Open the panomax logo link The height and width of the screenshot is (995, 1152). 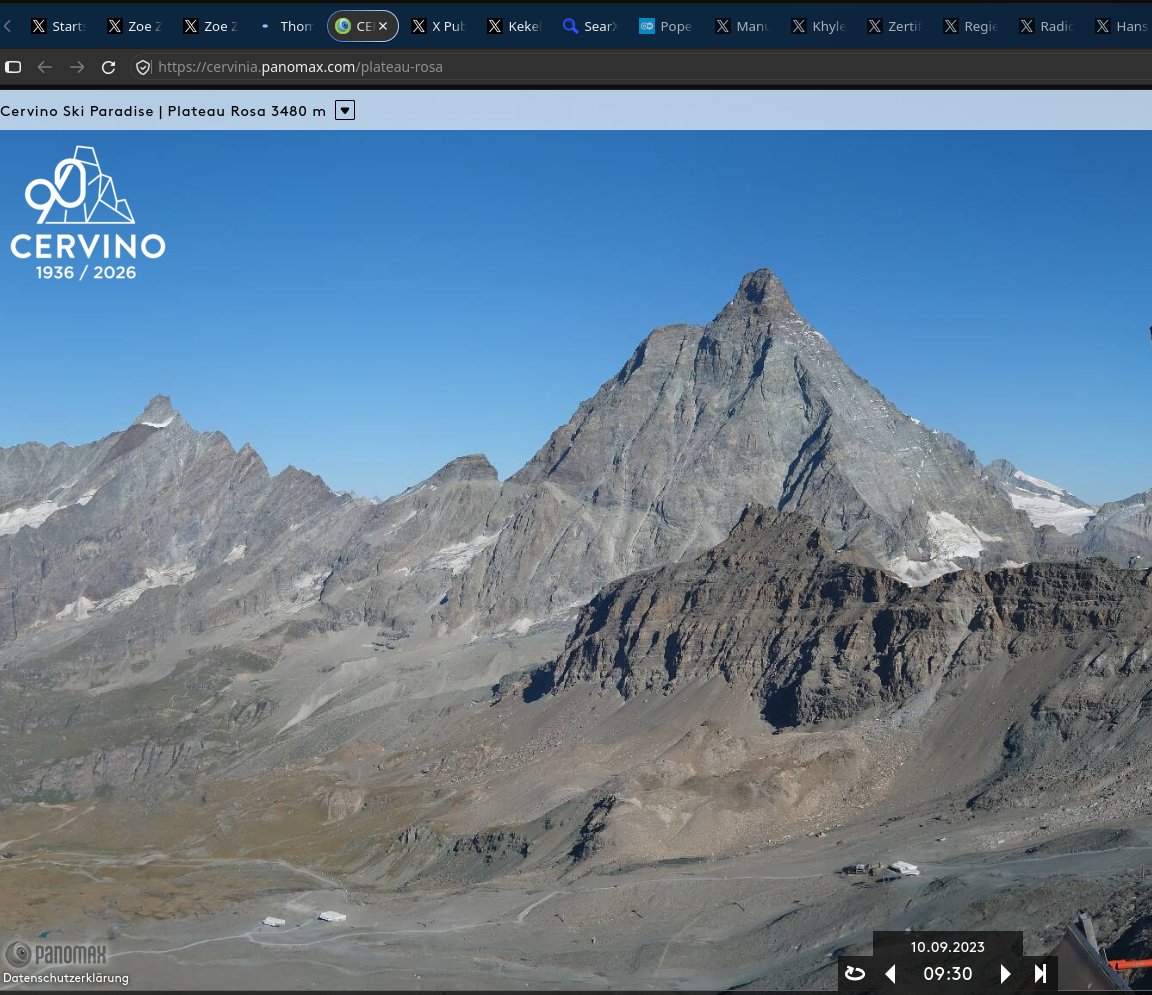coord(56,955)
